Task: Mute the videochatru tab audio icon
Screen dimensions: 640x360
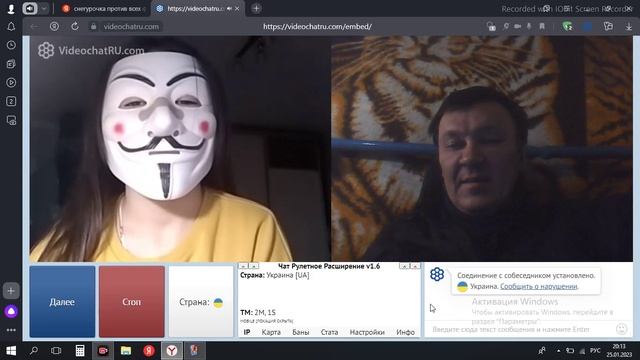Action: click(x=229, y=9)
